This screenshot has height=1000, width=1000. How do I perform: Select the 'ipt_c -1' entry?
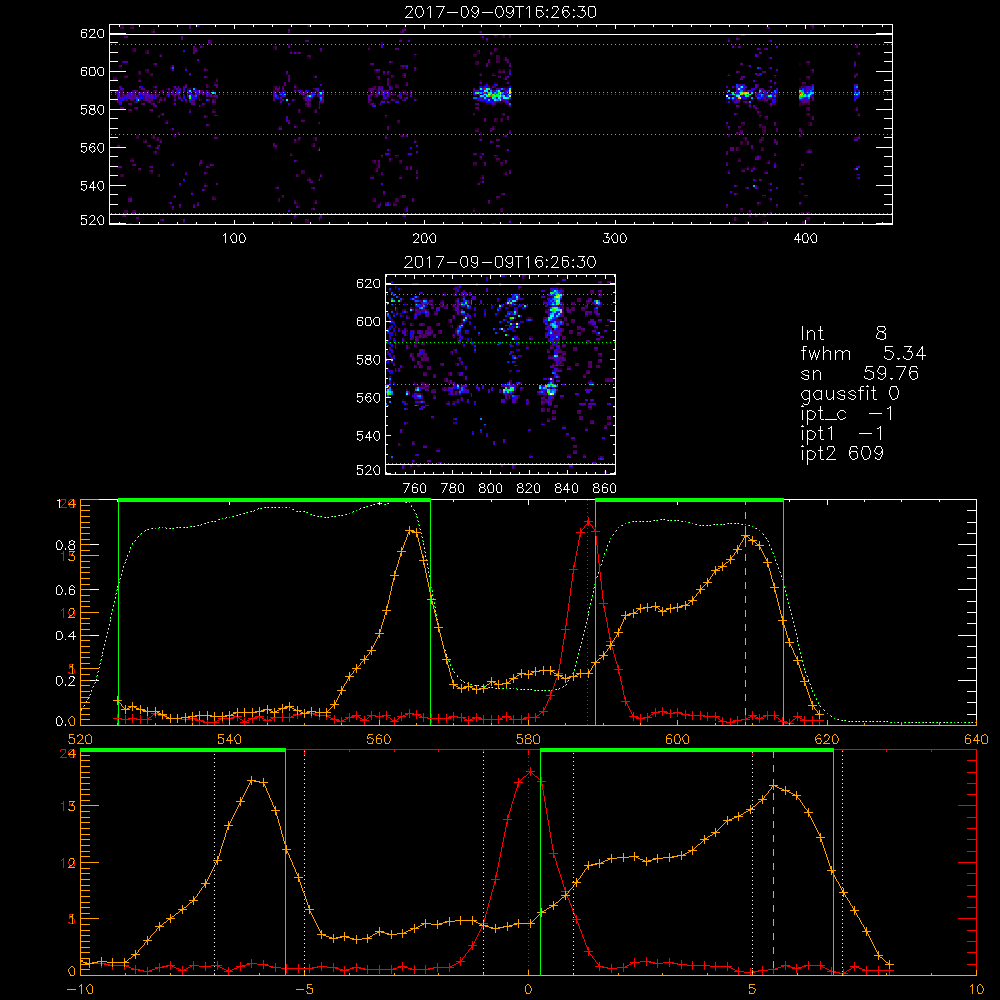click(x=847, y=414)
